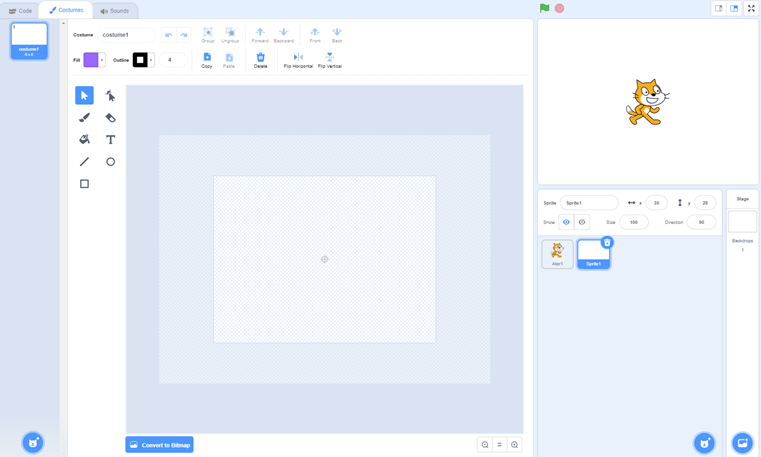Reset canvas zoom to default

click(x=499, y=444)
